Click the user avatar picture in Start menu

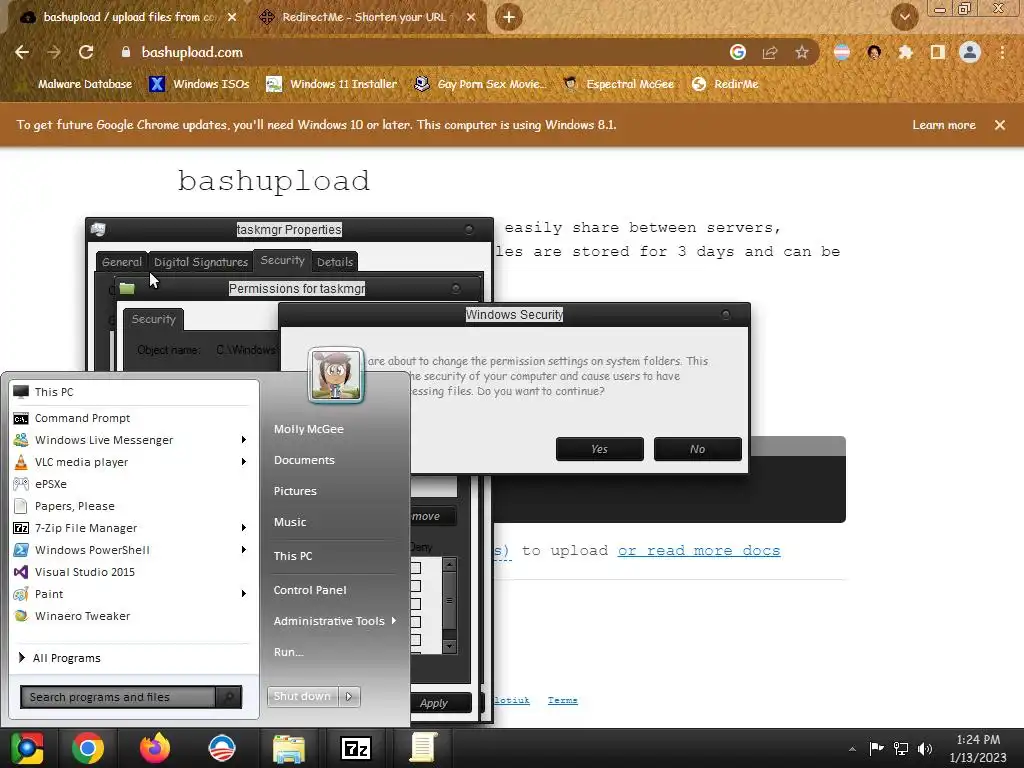point(336,375)
